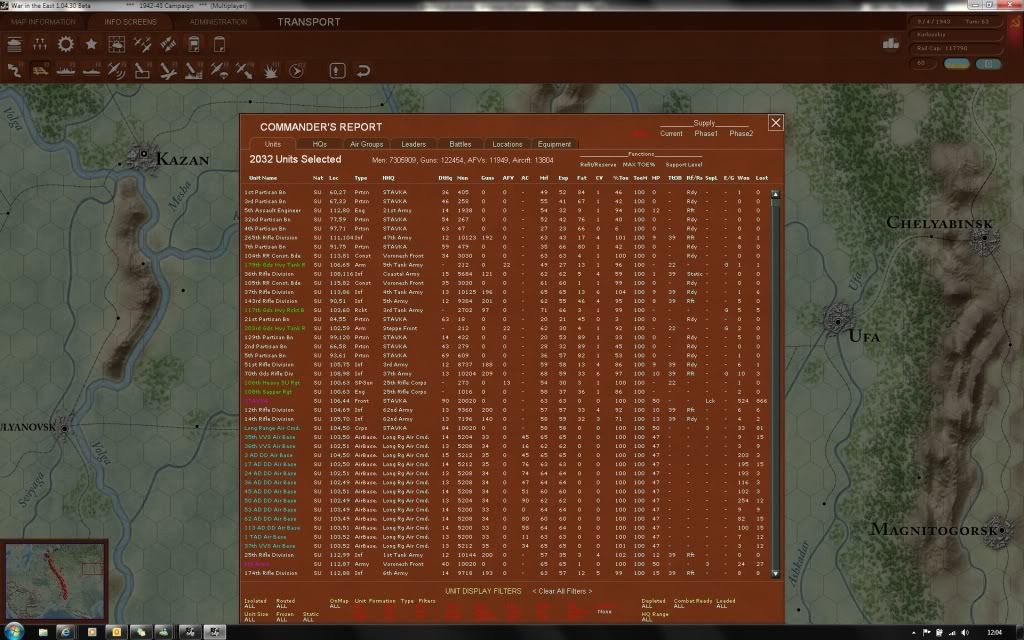
Task: Select the winding road move mode icon
Action: [14, 70]
